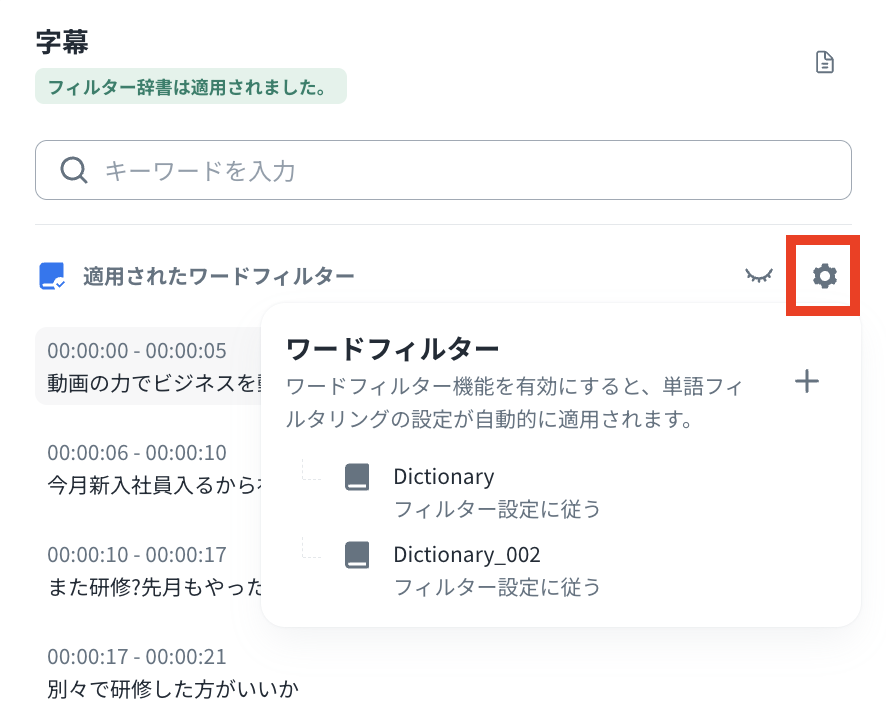The height and width of the screenshot is (706, 886).
Task: Open フィルター設定に従う option under Dictionary_002
Action: coord(497,586)
